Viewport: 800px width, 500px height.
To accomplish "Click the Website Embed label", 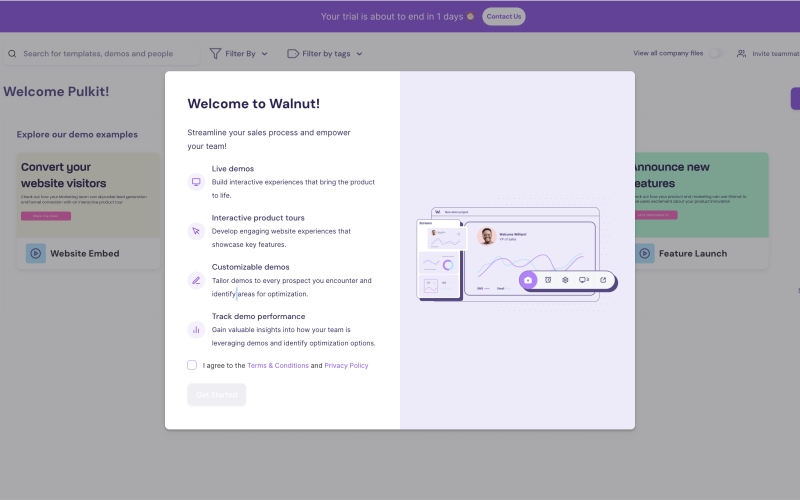I will coord(85,254).
